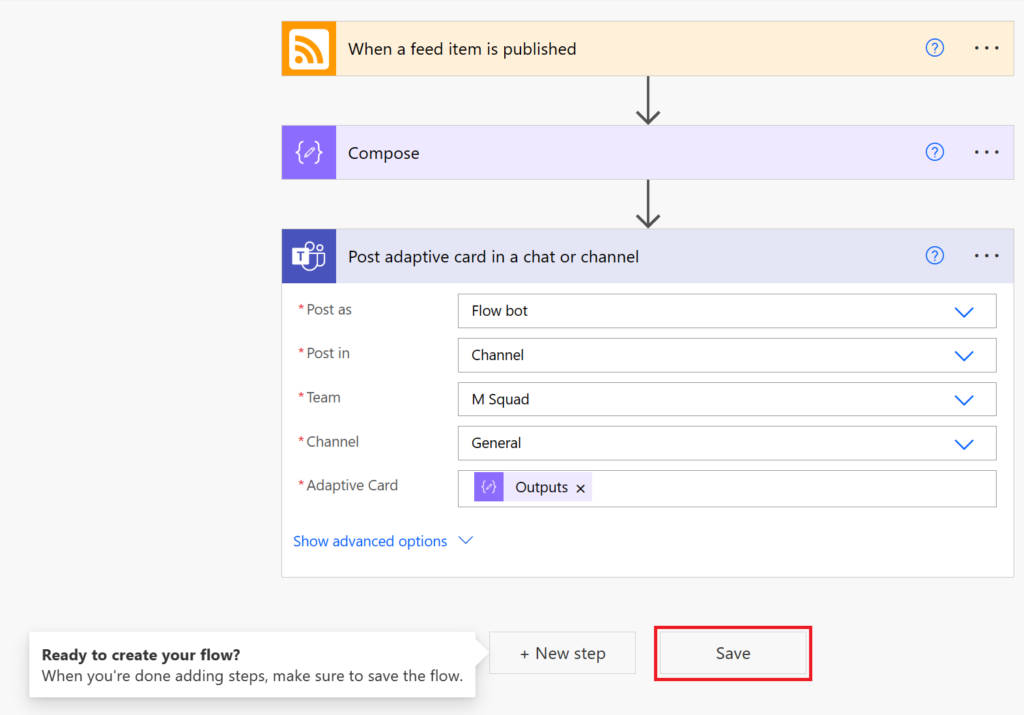Click the Save button
The image size is (1024, 715).
733,652
